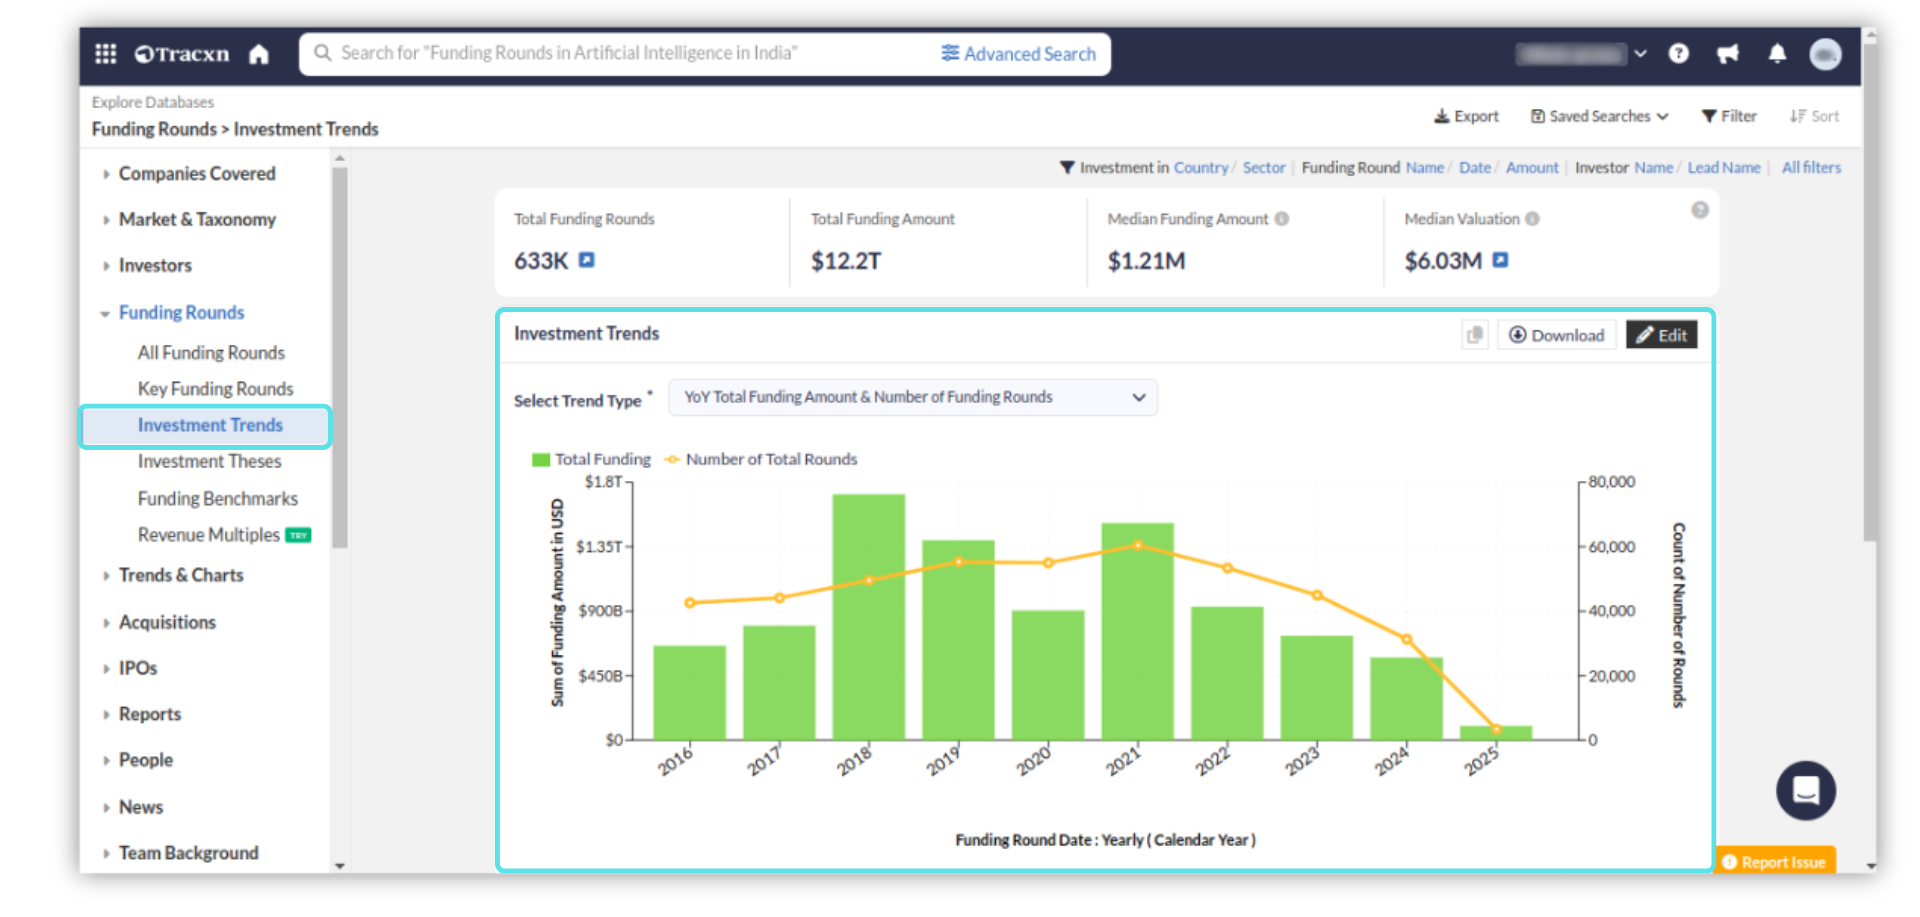1920x917 pixels.
Task: Open the apps grid menu icon
Action: [x=105, y=54]
